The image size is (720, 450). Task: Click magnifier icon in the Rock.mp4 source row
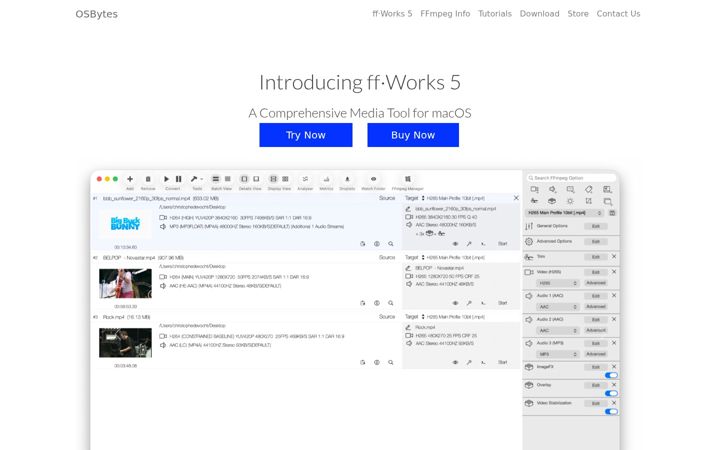point(391,362)
